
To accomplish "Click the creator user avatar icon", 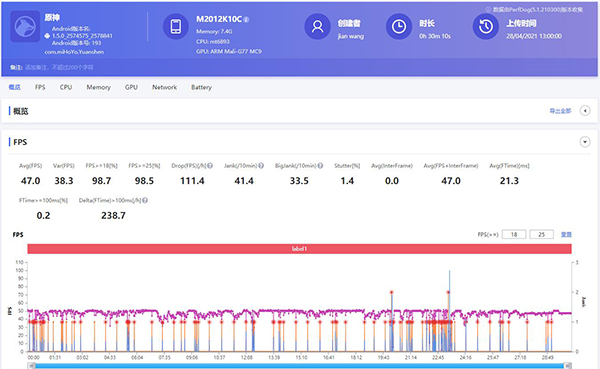I will [317, 26].
